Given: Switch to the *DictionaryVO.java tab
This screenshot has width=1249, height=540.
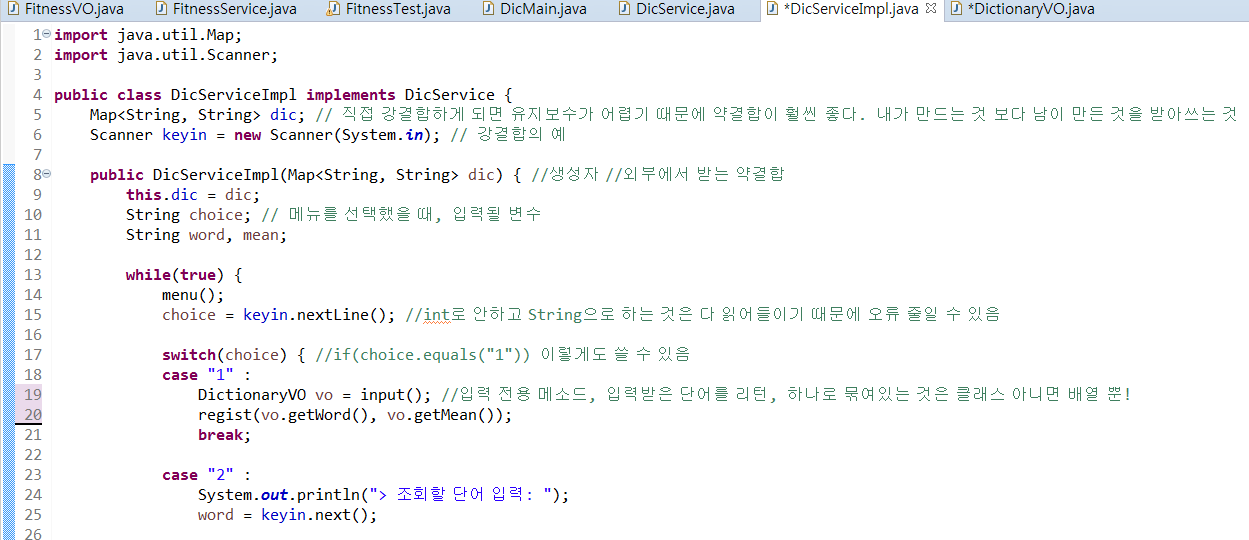Looking at the screenshot, I should 1021,9.
